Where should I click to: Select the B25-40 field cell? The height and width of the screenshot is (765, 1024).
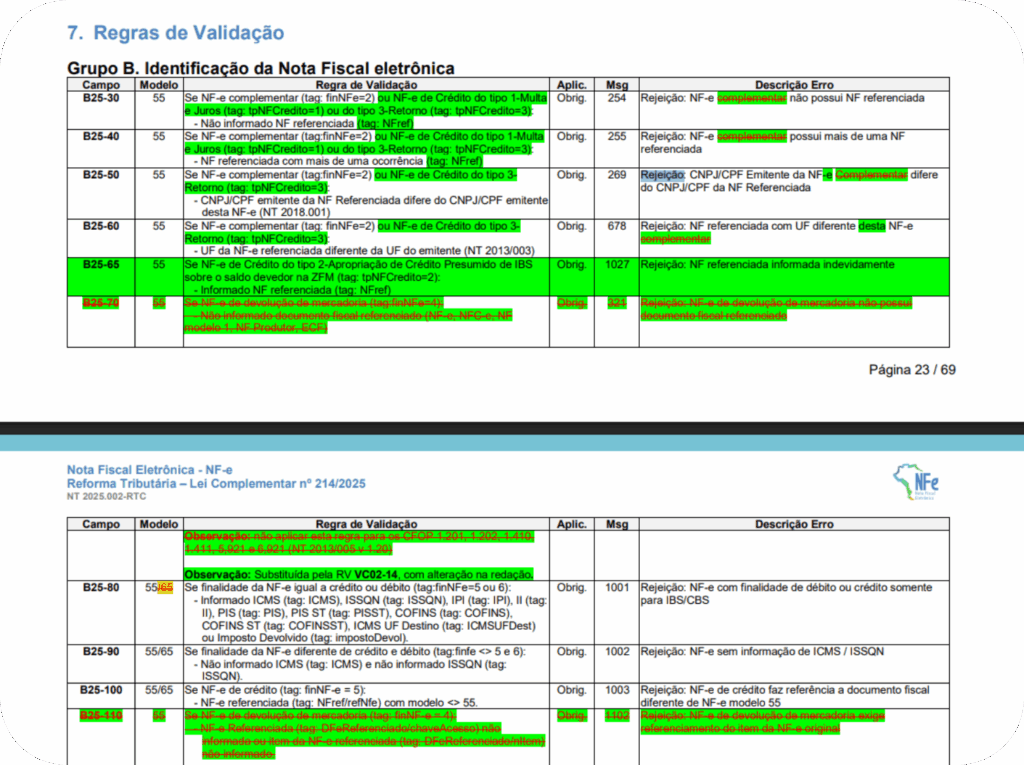pos(100,136)
